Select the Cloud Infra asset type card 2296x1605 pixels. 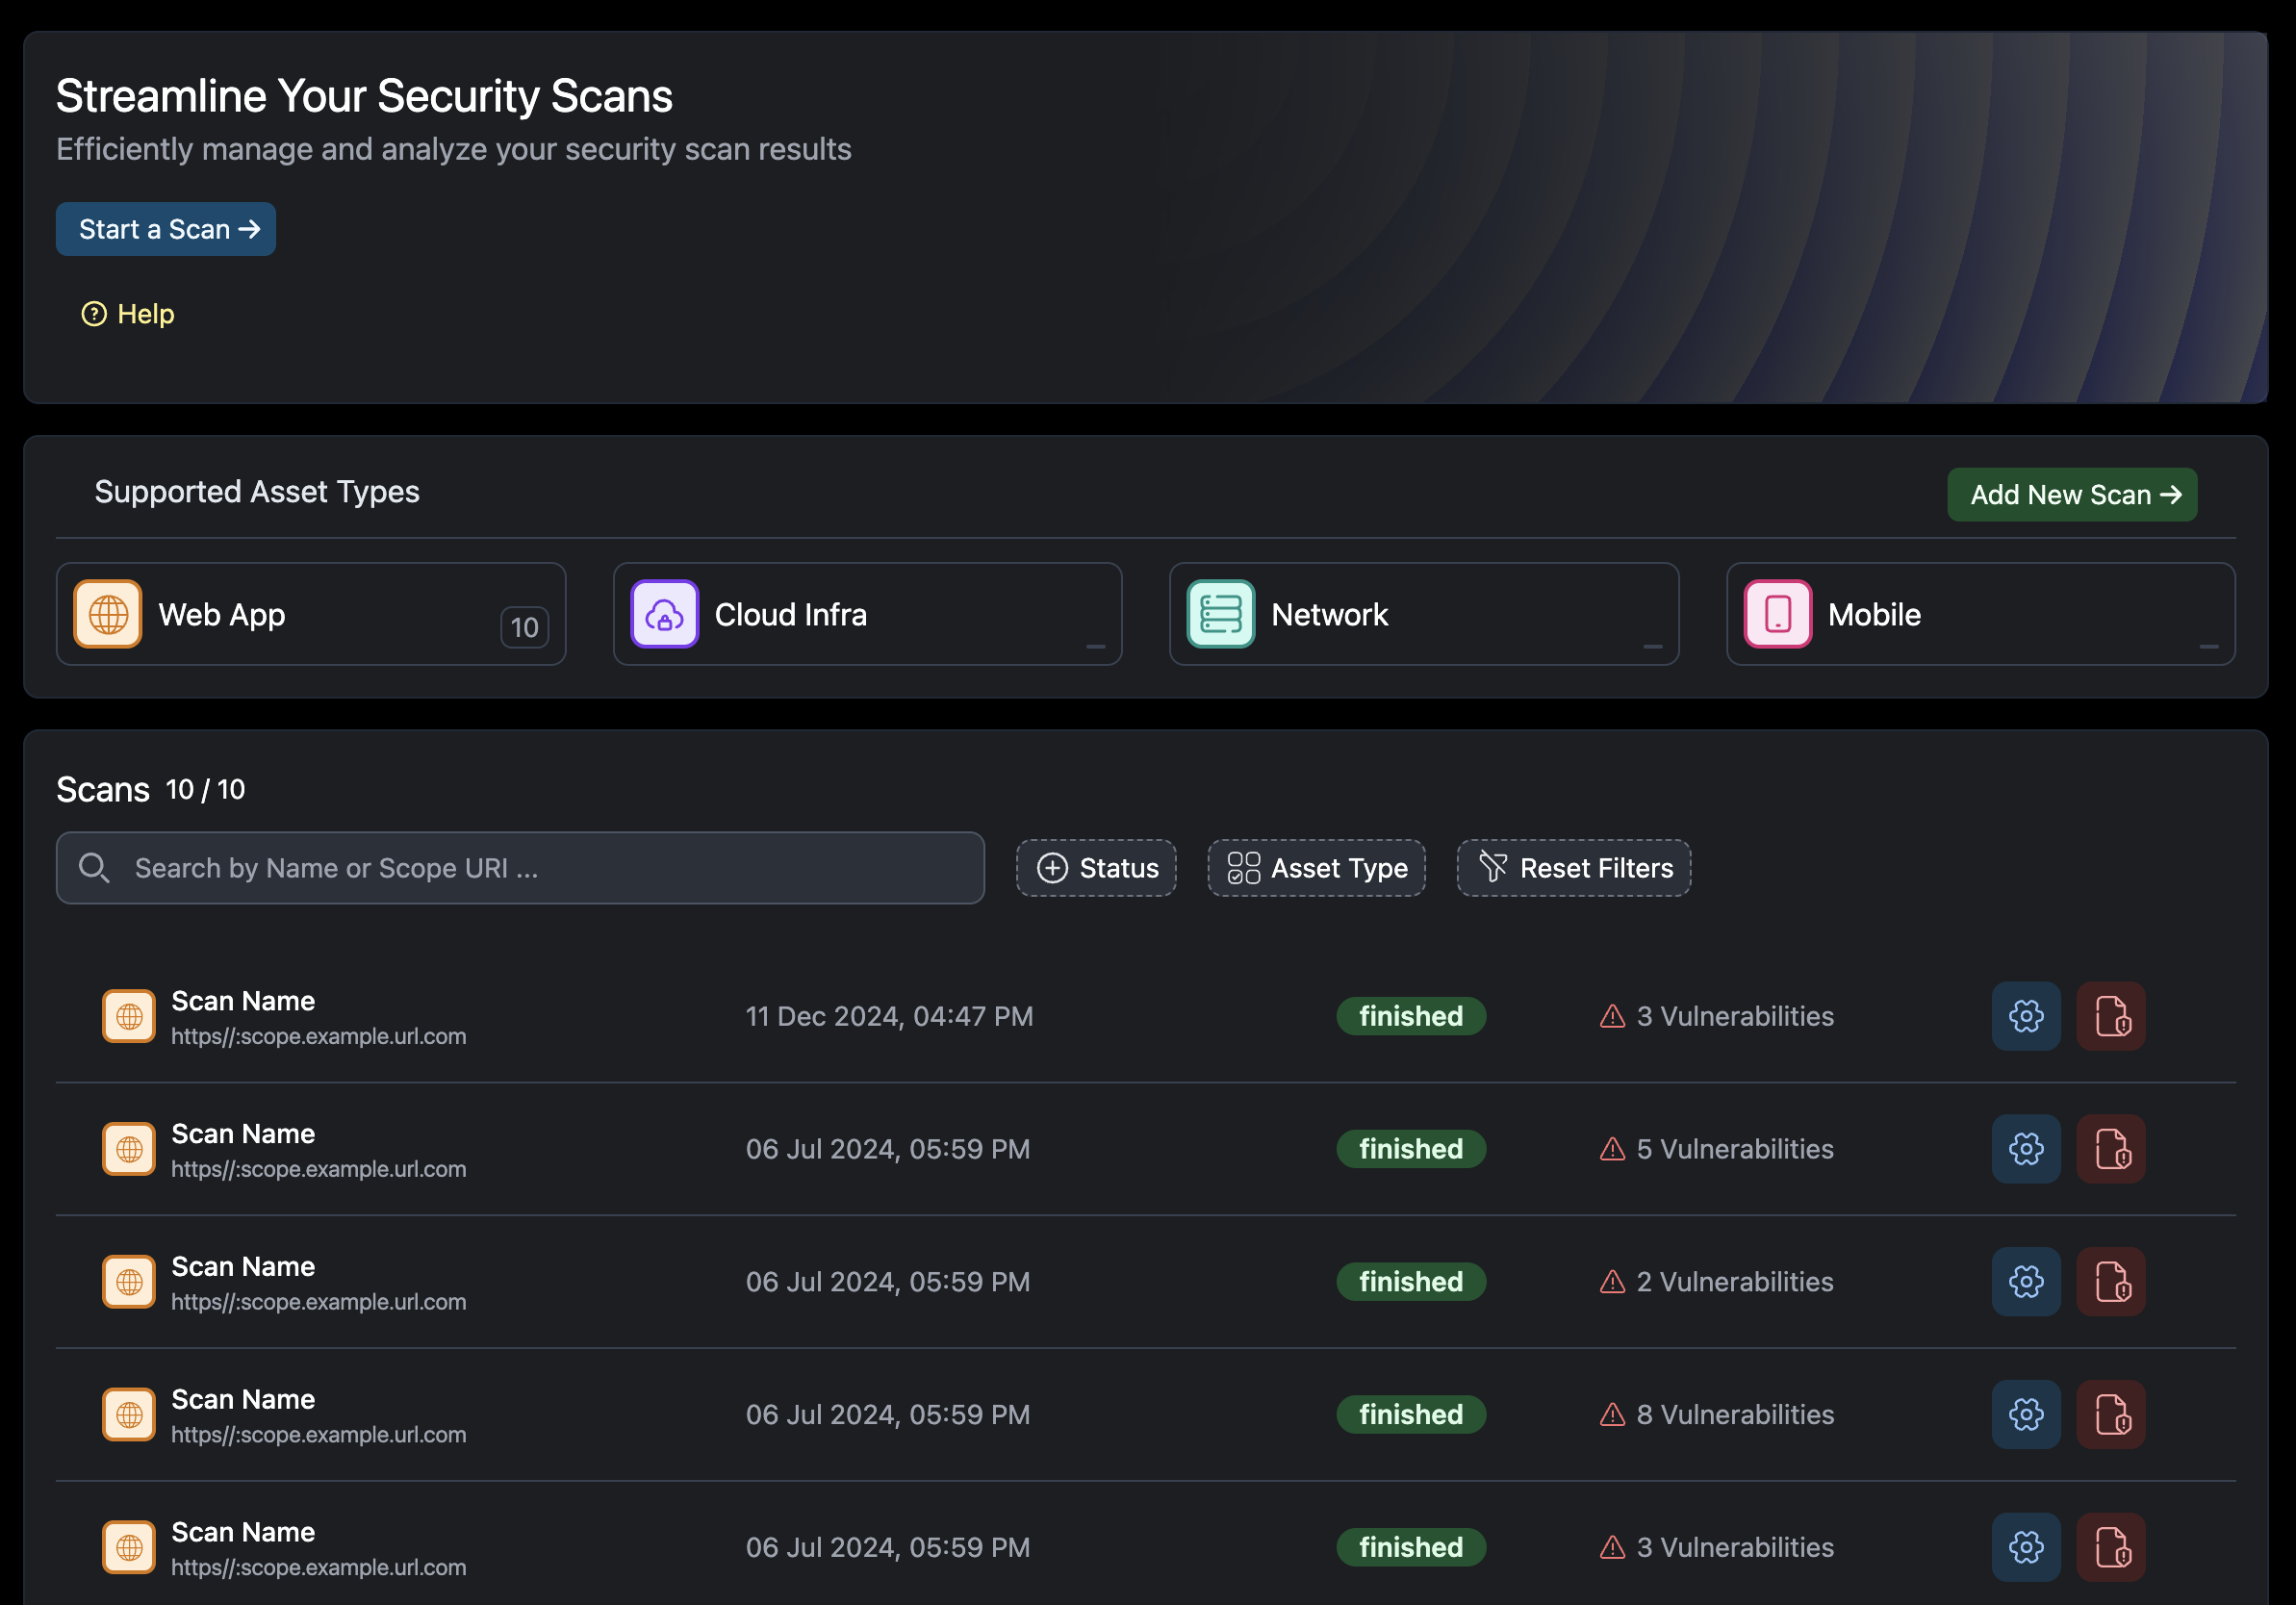tap(867, 614)
